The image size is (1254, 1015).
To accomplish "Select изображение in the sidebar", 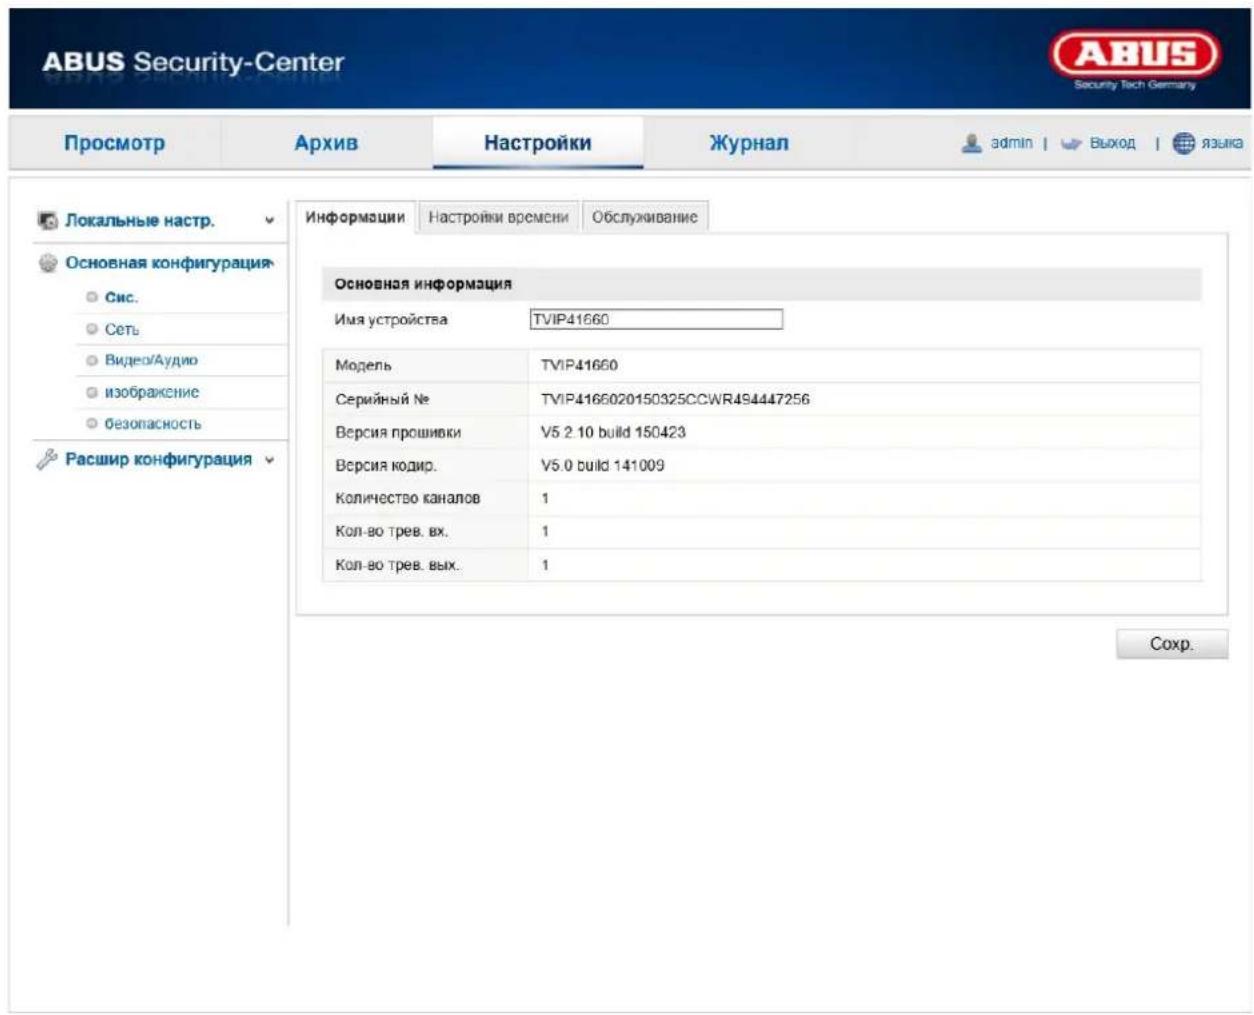I will click(x=152, y=393).
